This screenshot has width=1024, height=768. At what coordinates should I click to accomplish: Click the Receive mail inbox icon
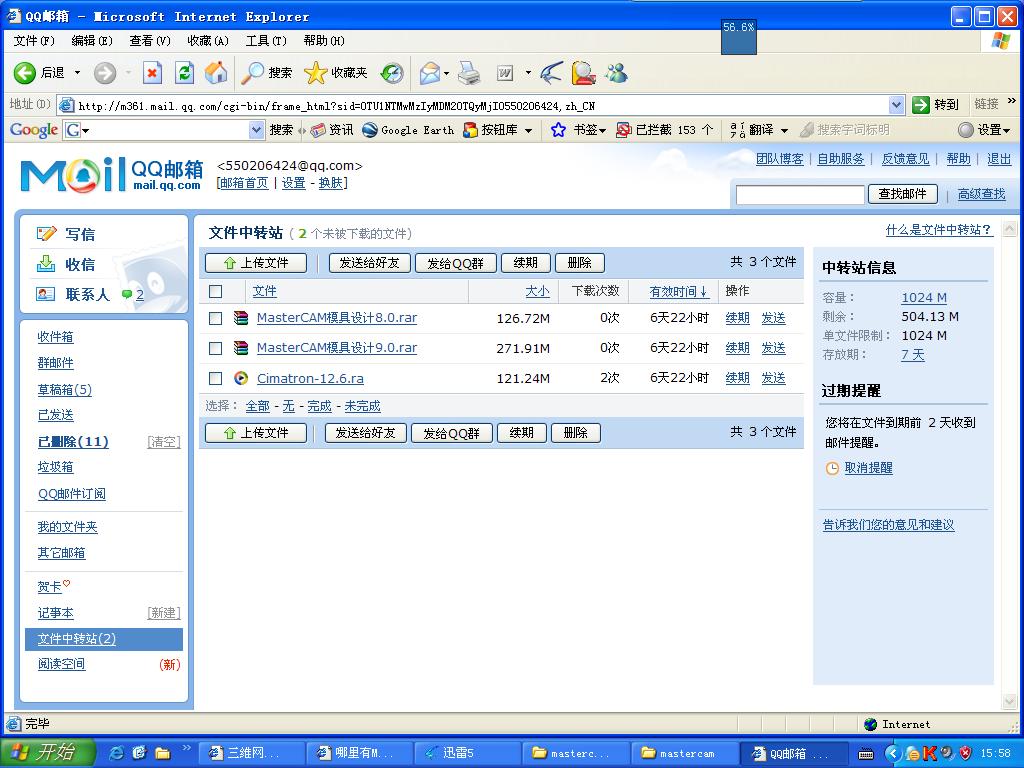[x=46, y=264]
